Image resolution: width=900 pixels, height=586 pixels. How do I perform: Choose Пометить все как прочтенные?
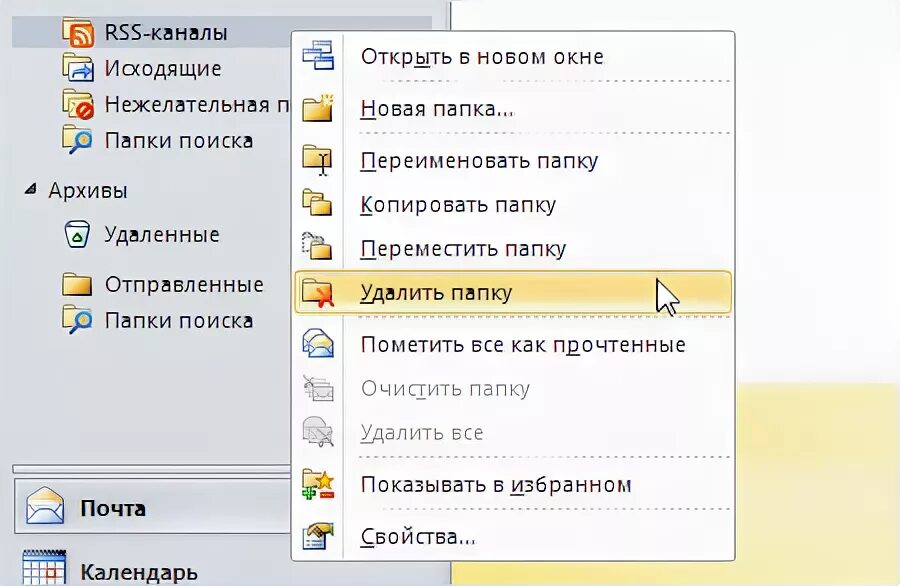coord(513,345)
